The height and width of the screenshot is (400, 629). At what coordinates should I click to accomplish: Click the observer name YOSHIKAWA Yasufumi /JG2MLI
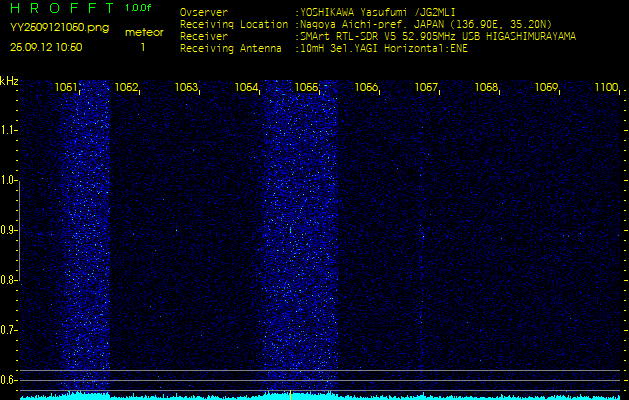point(377,12)
